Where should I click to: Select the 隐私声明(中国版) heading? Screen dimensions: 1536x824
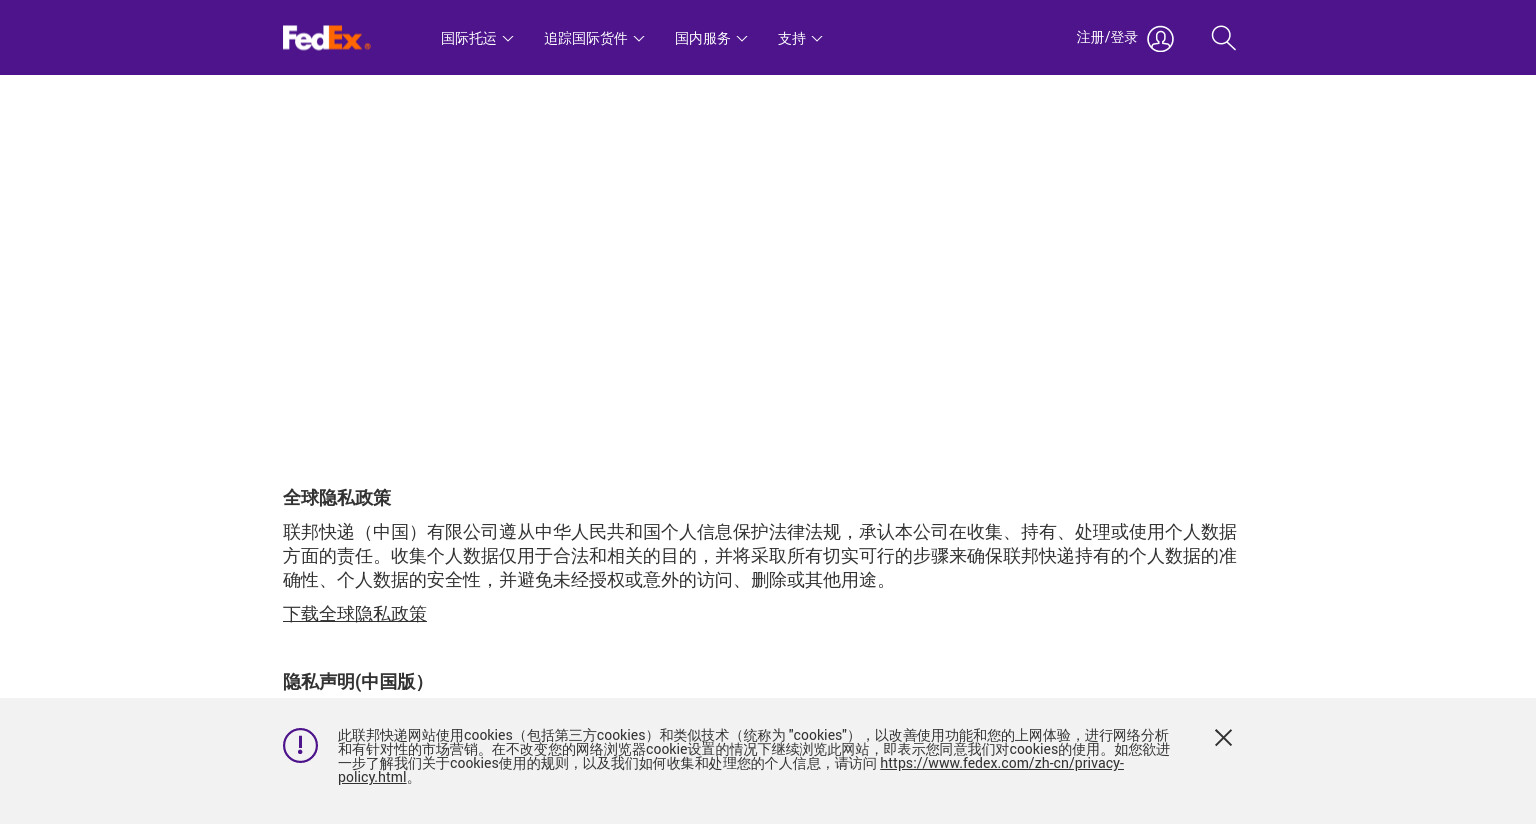tap(353, 682)
